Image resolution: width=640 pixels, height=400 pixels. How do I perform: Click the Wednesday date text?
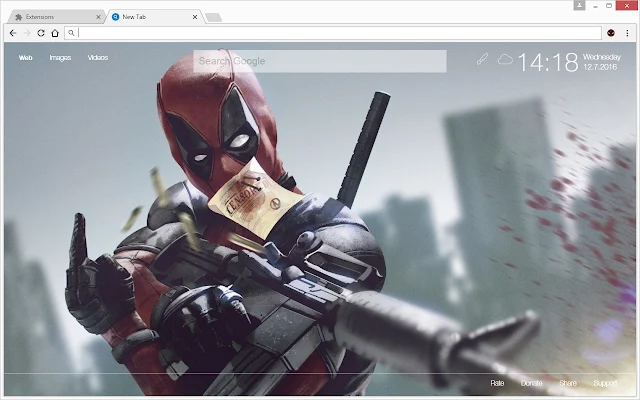pyautogui.click(x=602, y=57)
